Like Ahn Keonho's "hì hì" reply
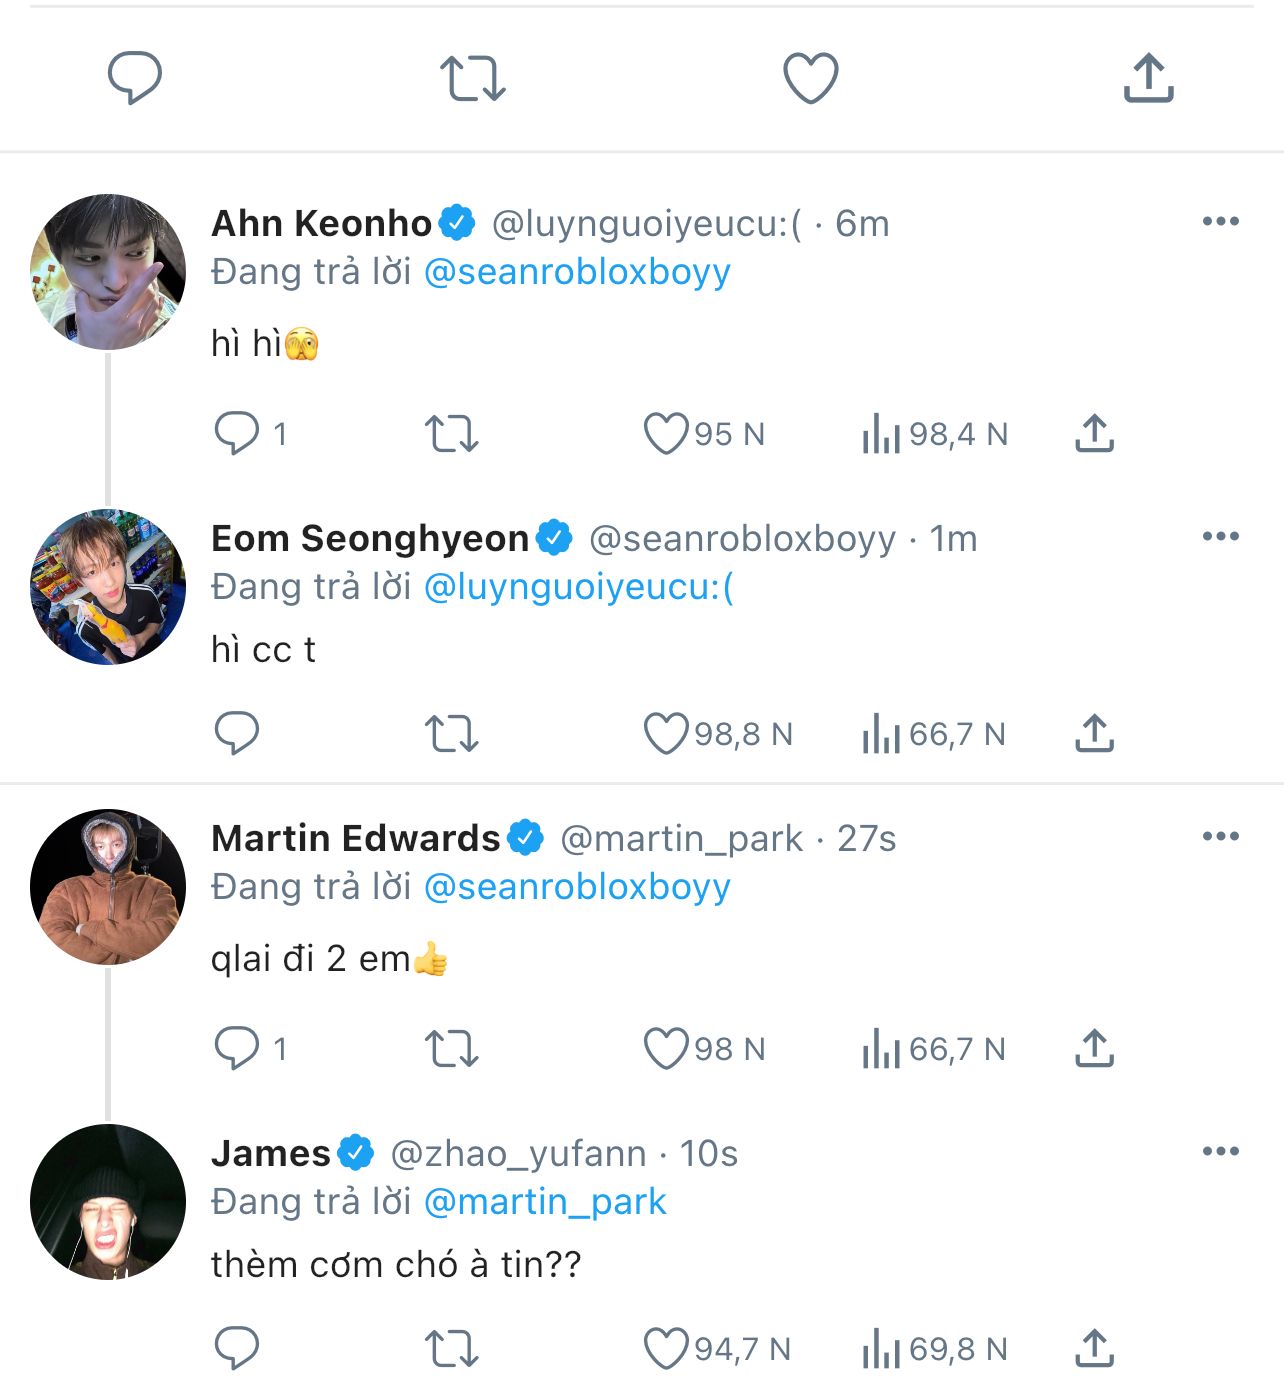Viewport: 1284px width, 1391px height. [x=666, y=433]
